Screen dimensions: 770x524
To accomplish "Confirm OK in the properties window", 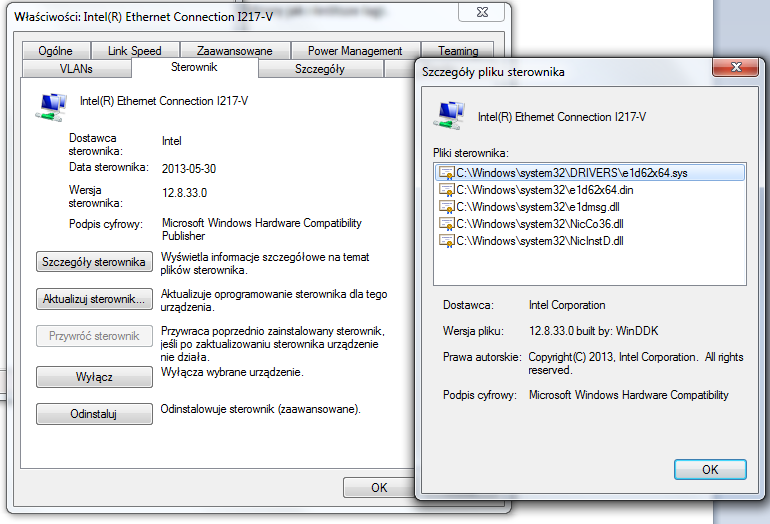I will [379, 488].
